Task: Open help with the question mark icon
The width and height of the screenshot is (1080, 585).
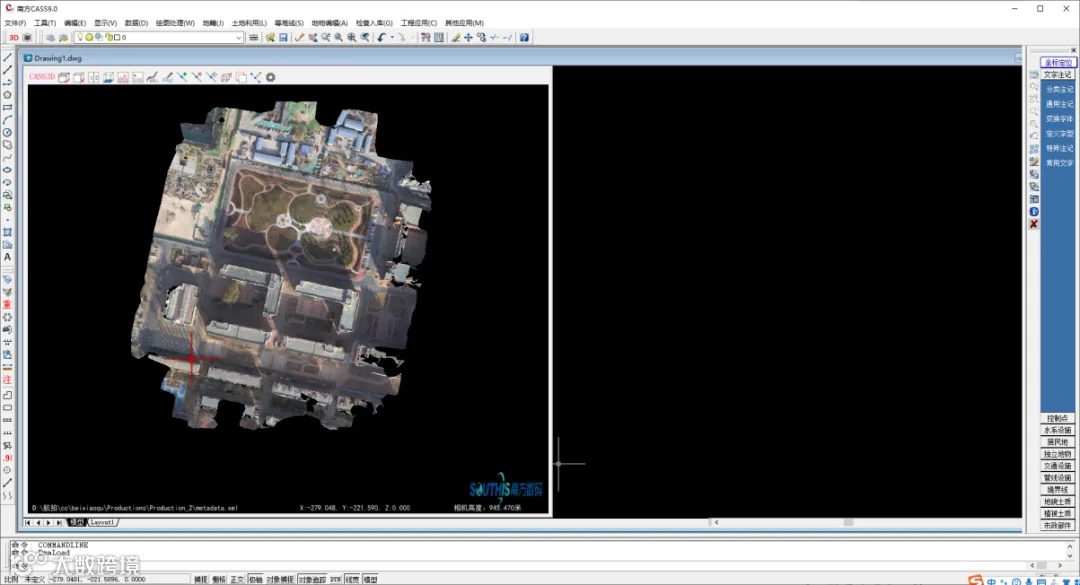Action: pyautogui.click(x=524, y=37)
